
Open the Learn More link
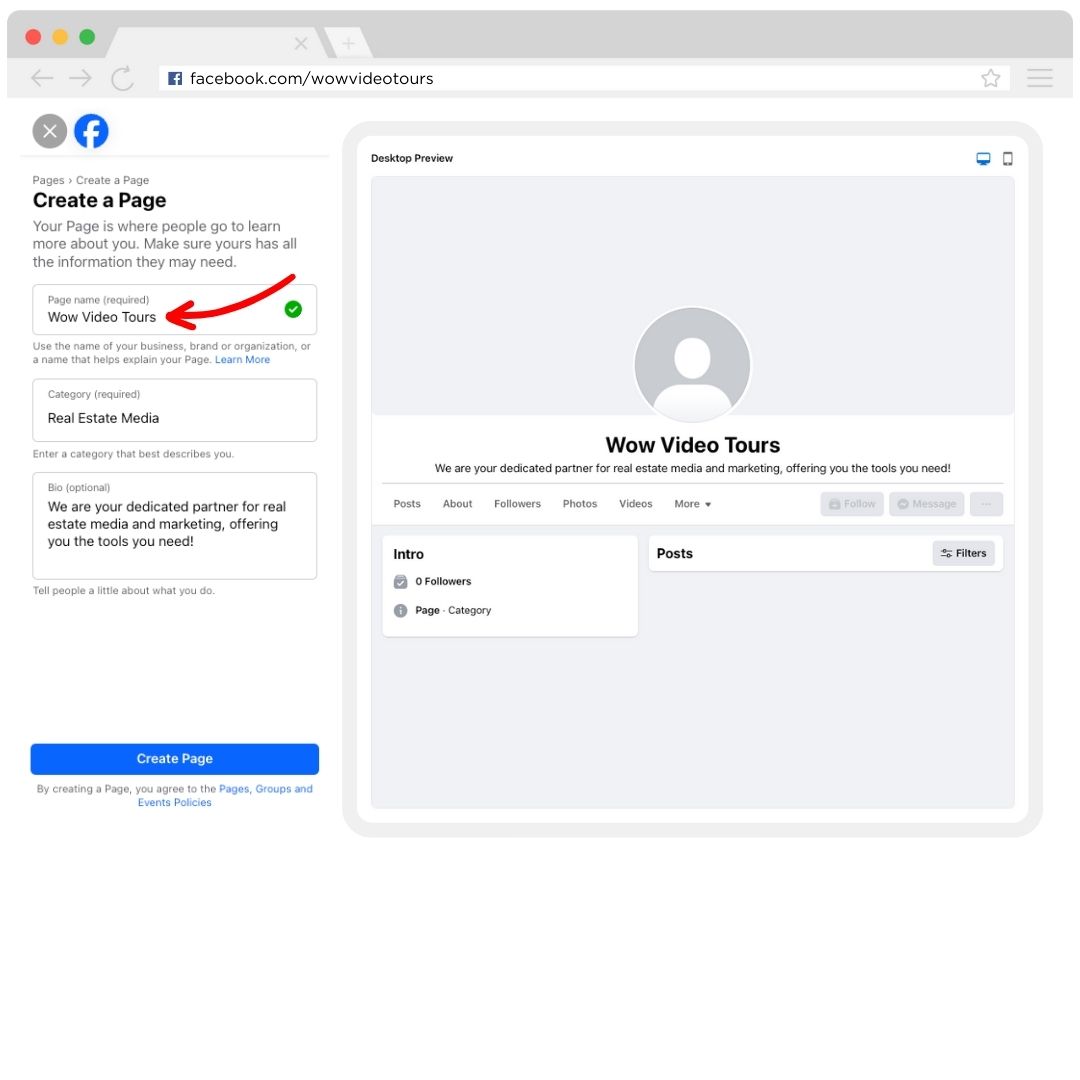tap(242, 360)
